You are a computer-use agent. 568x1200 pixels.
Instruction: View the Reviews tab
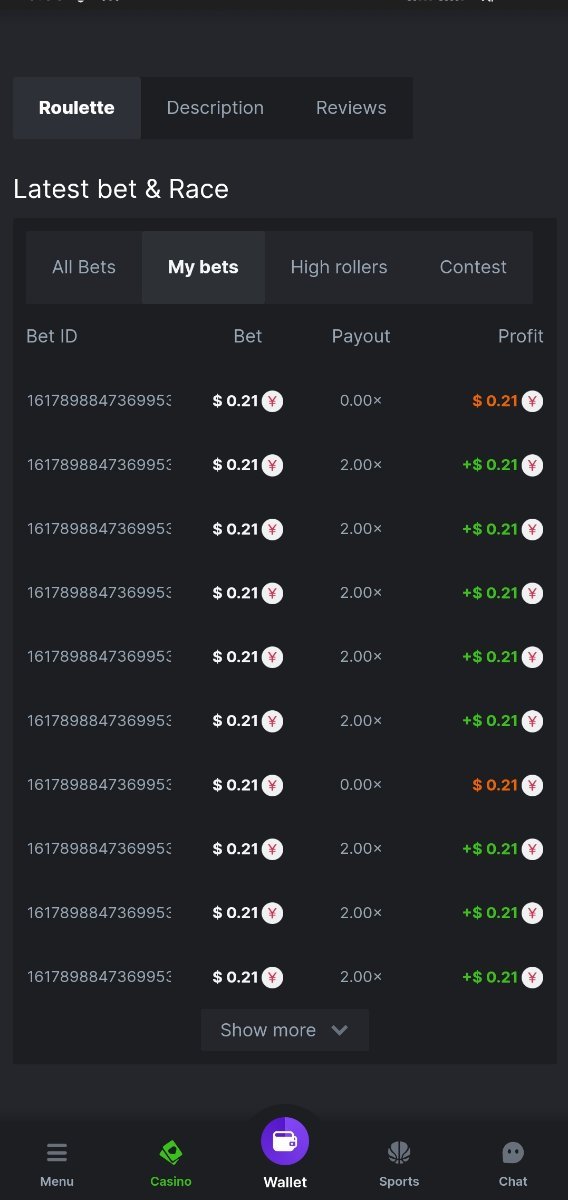(351, 108)
